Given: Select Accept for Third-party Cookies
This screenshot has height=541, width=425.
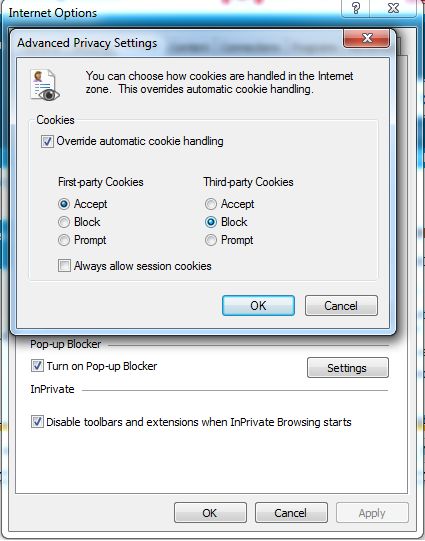Looking at the screenshot, I should [x=211, y=204].
